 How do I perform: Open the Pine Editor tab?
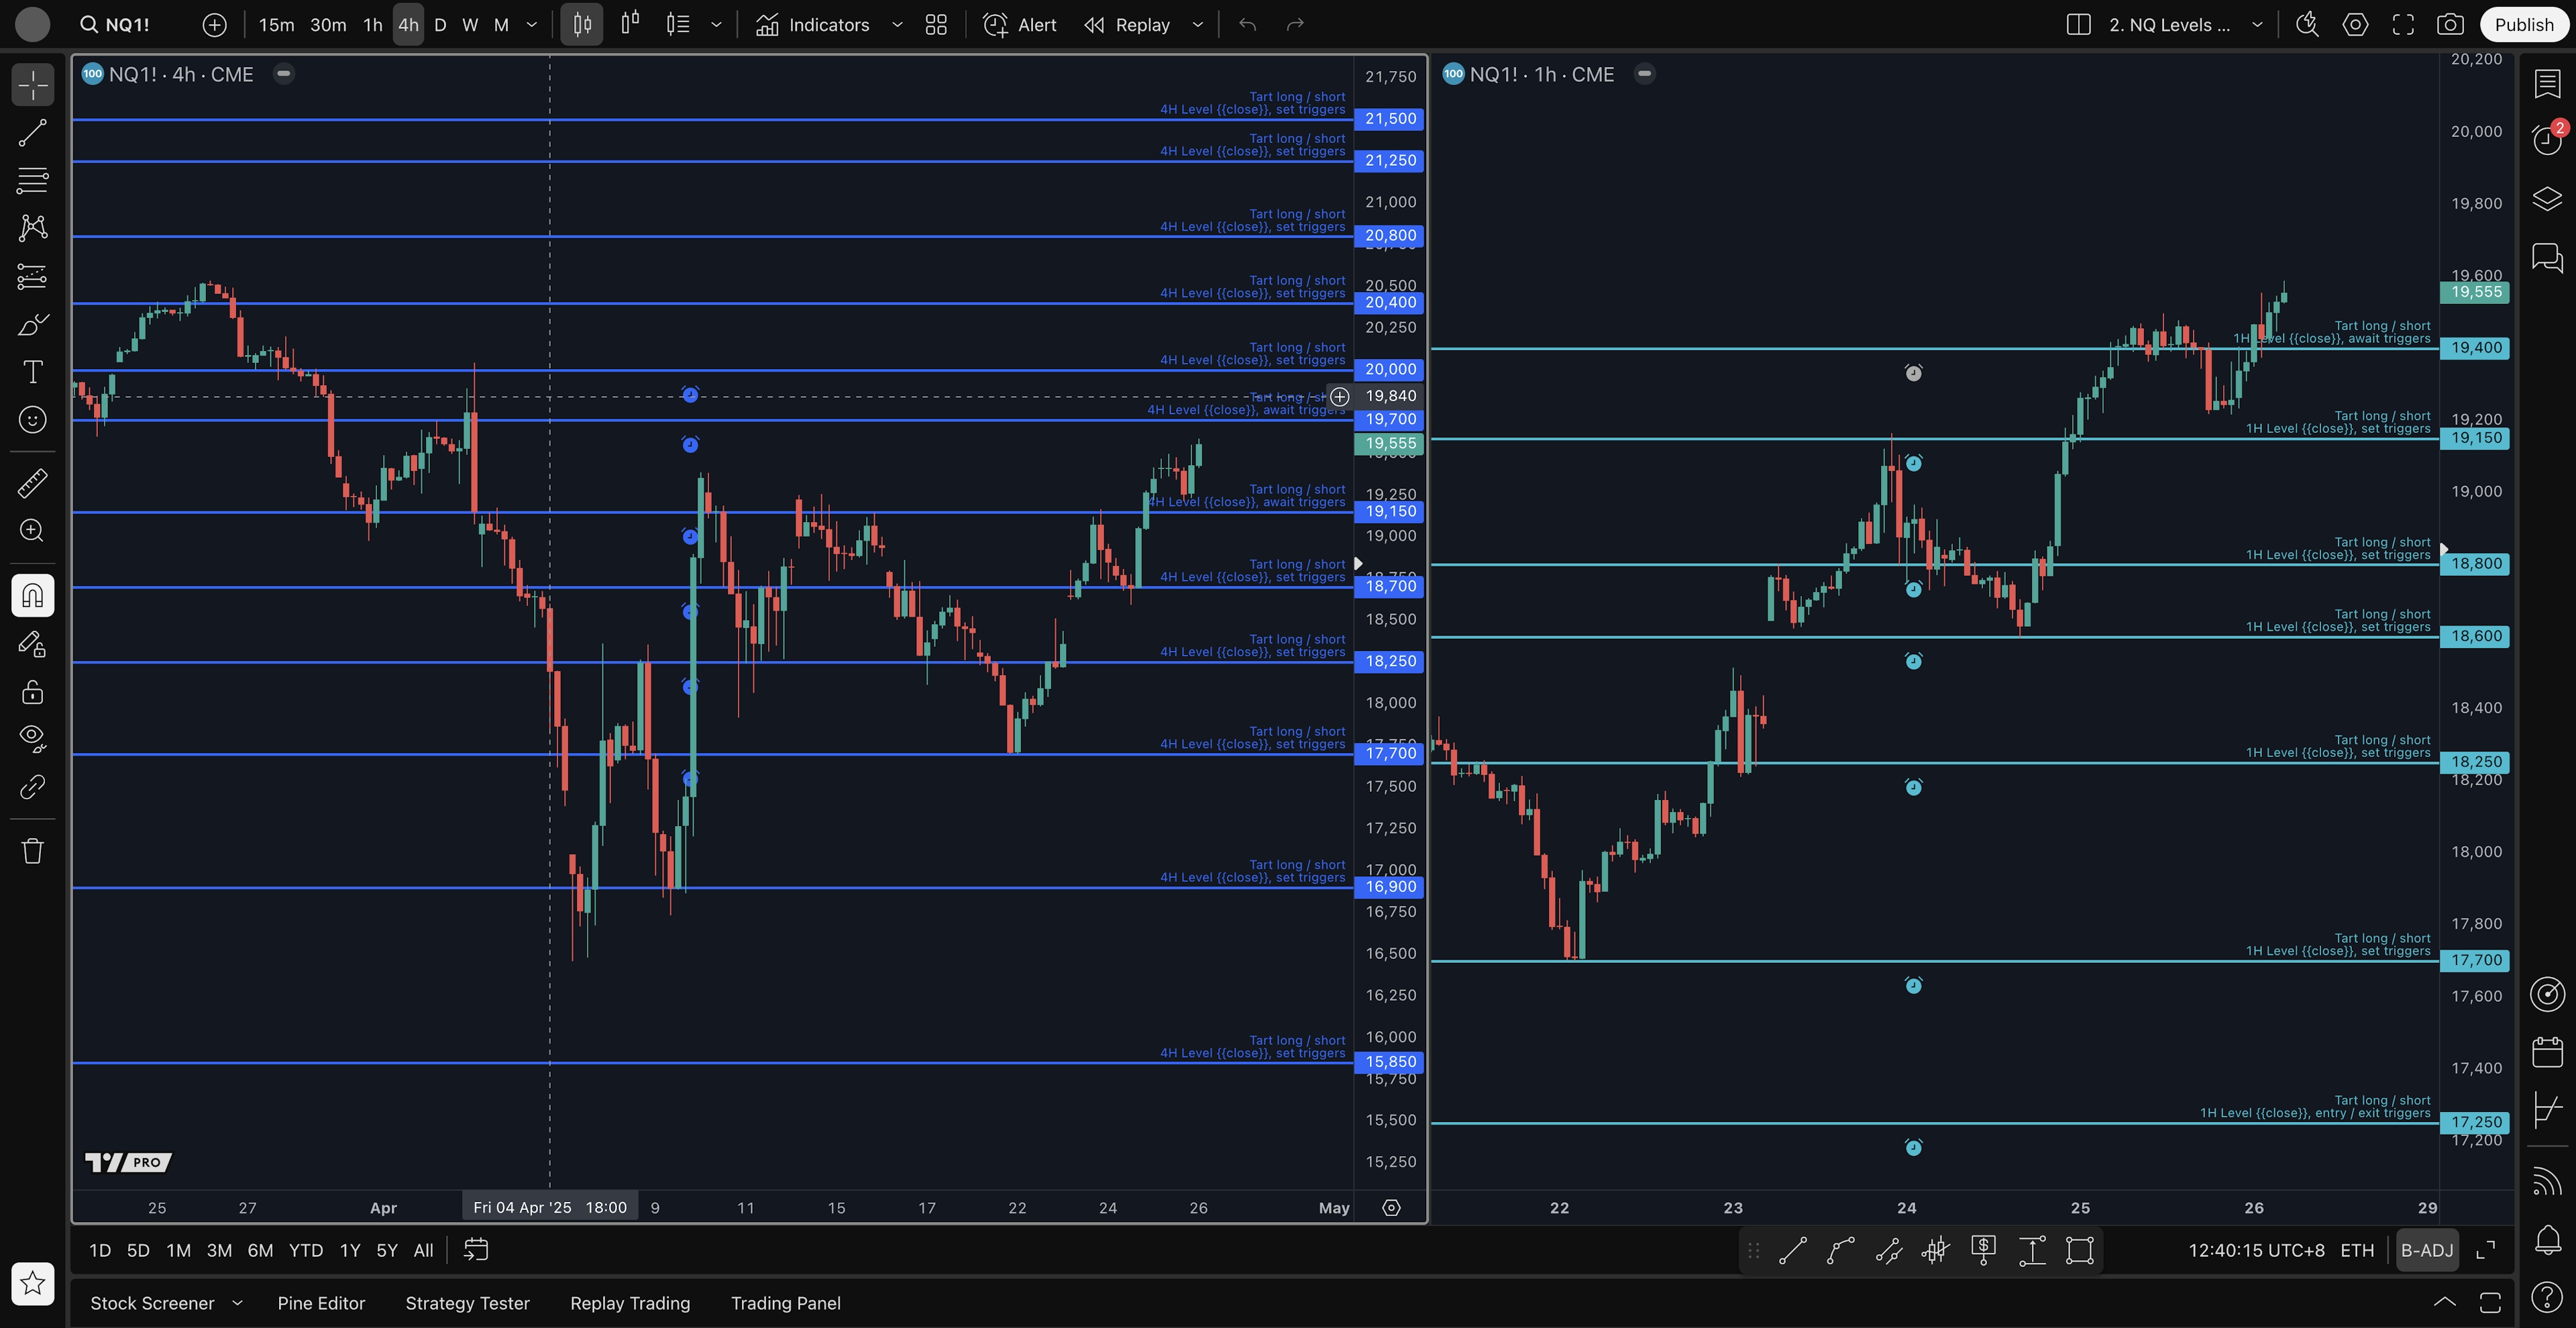pyautogui.click(x=321, y=1303)
